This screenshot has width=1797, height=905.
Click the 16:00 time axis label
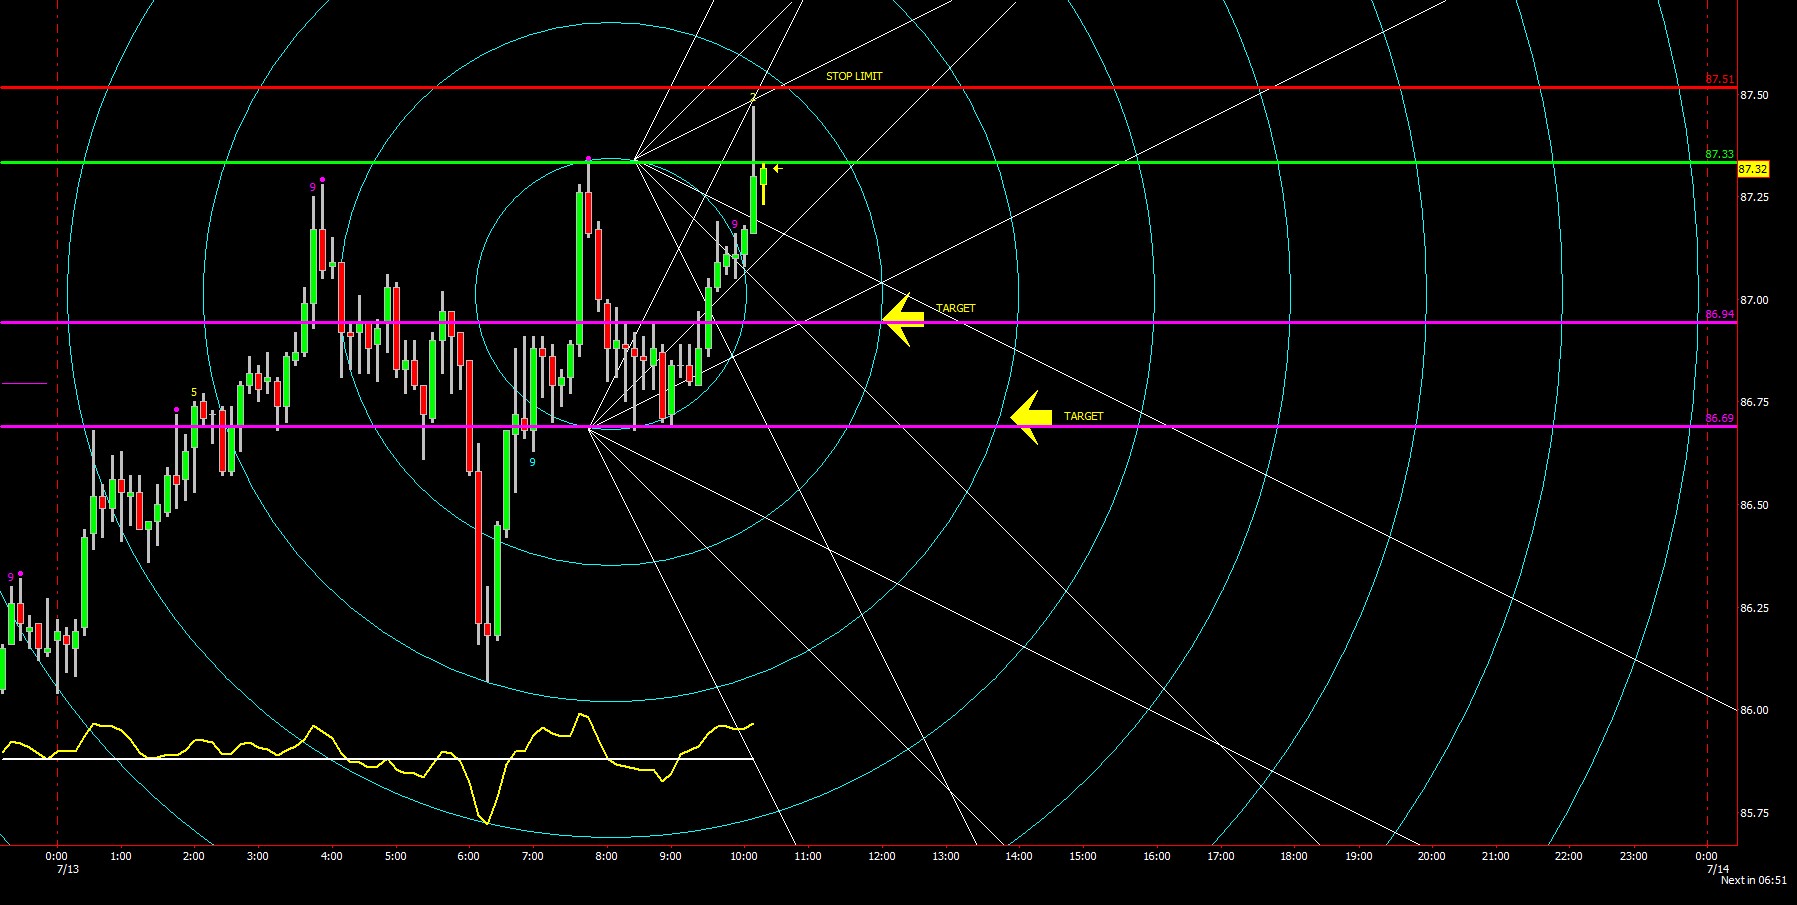1157,856
